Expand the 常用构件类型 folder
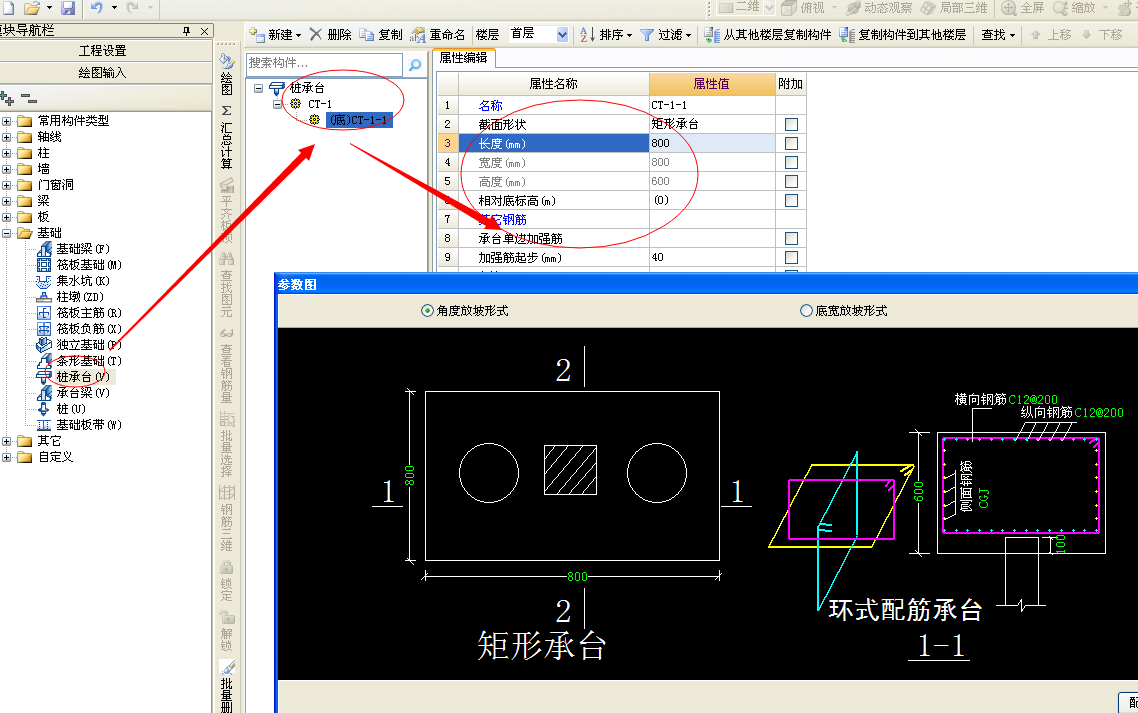This screenshot has height=713, width=1138. tap(7, 121)
